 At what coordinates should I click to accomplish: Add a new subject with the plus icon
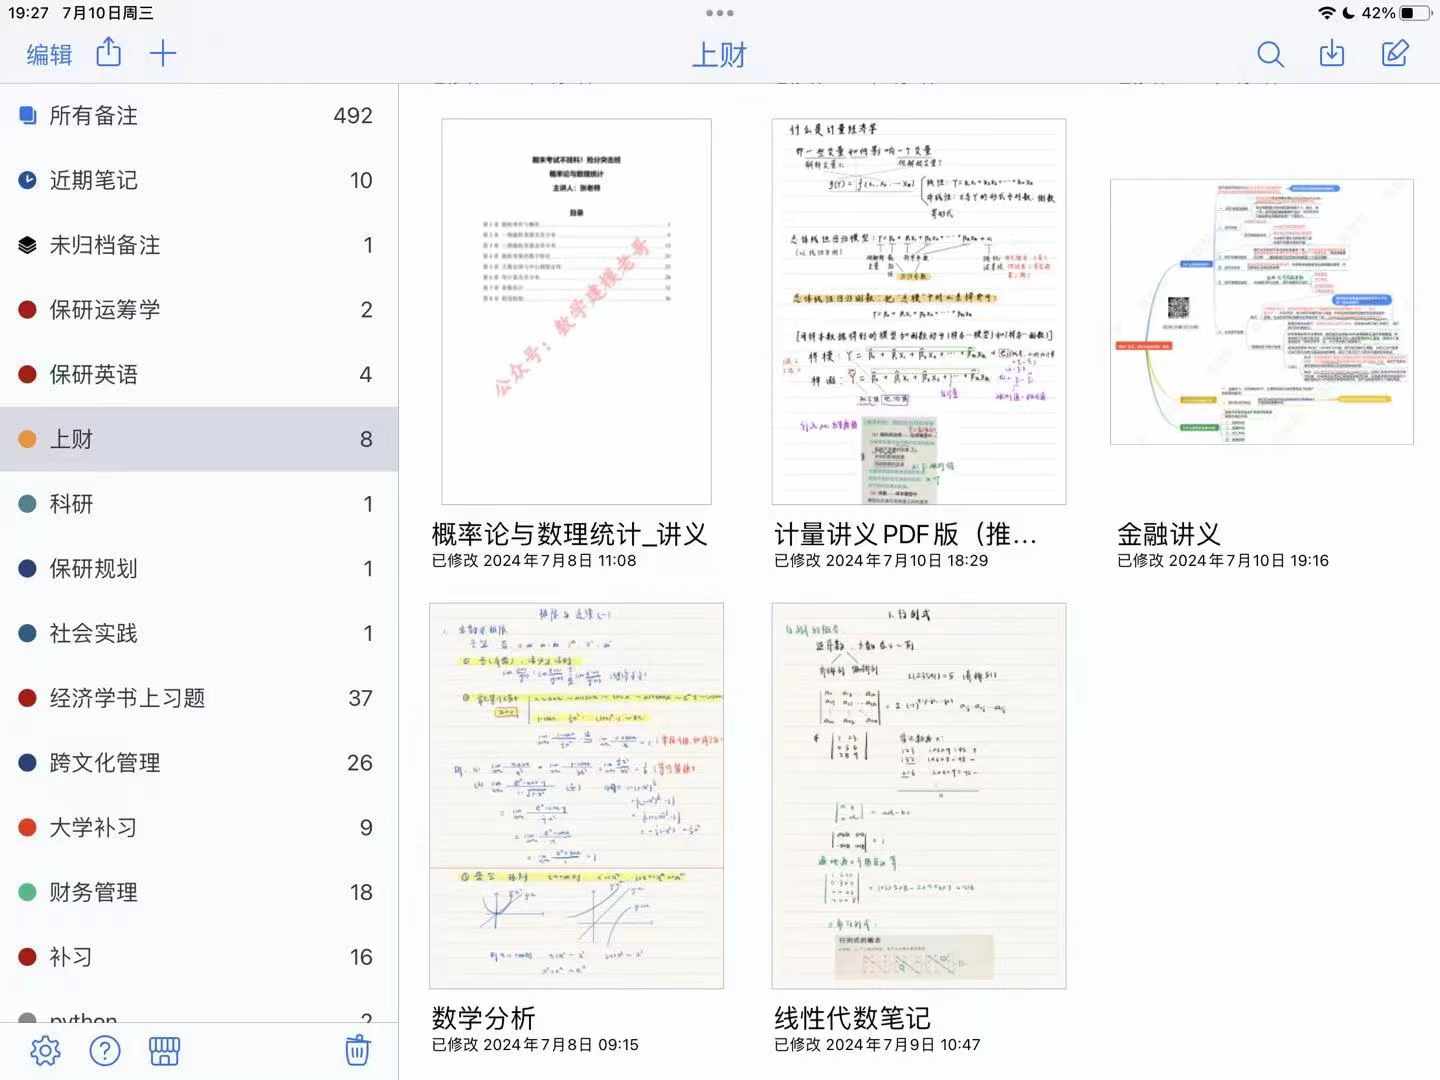162,53
